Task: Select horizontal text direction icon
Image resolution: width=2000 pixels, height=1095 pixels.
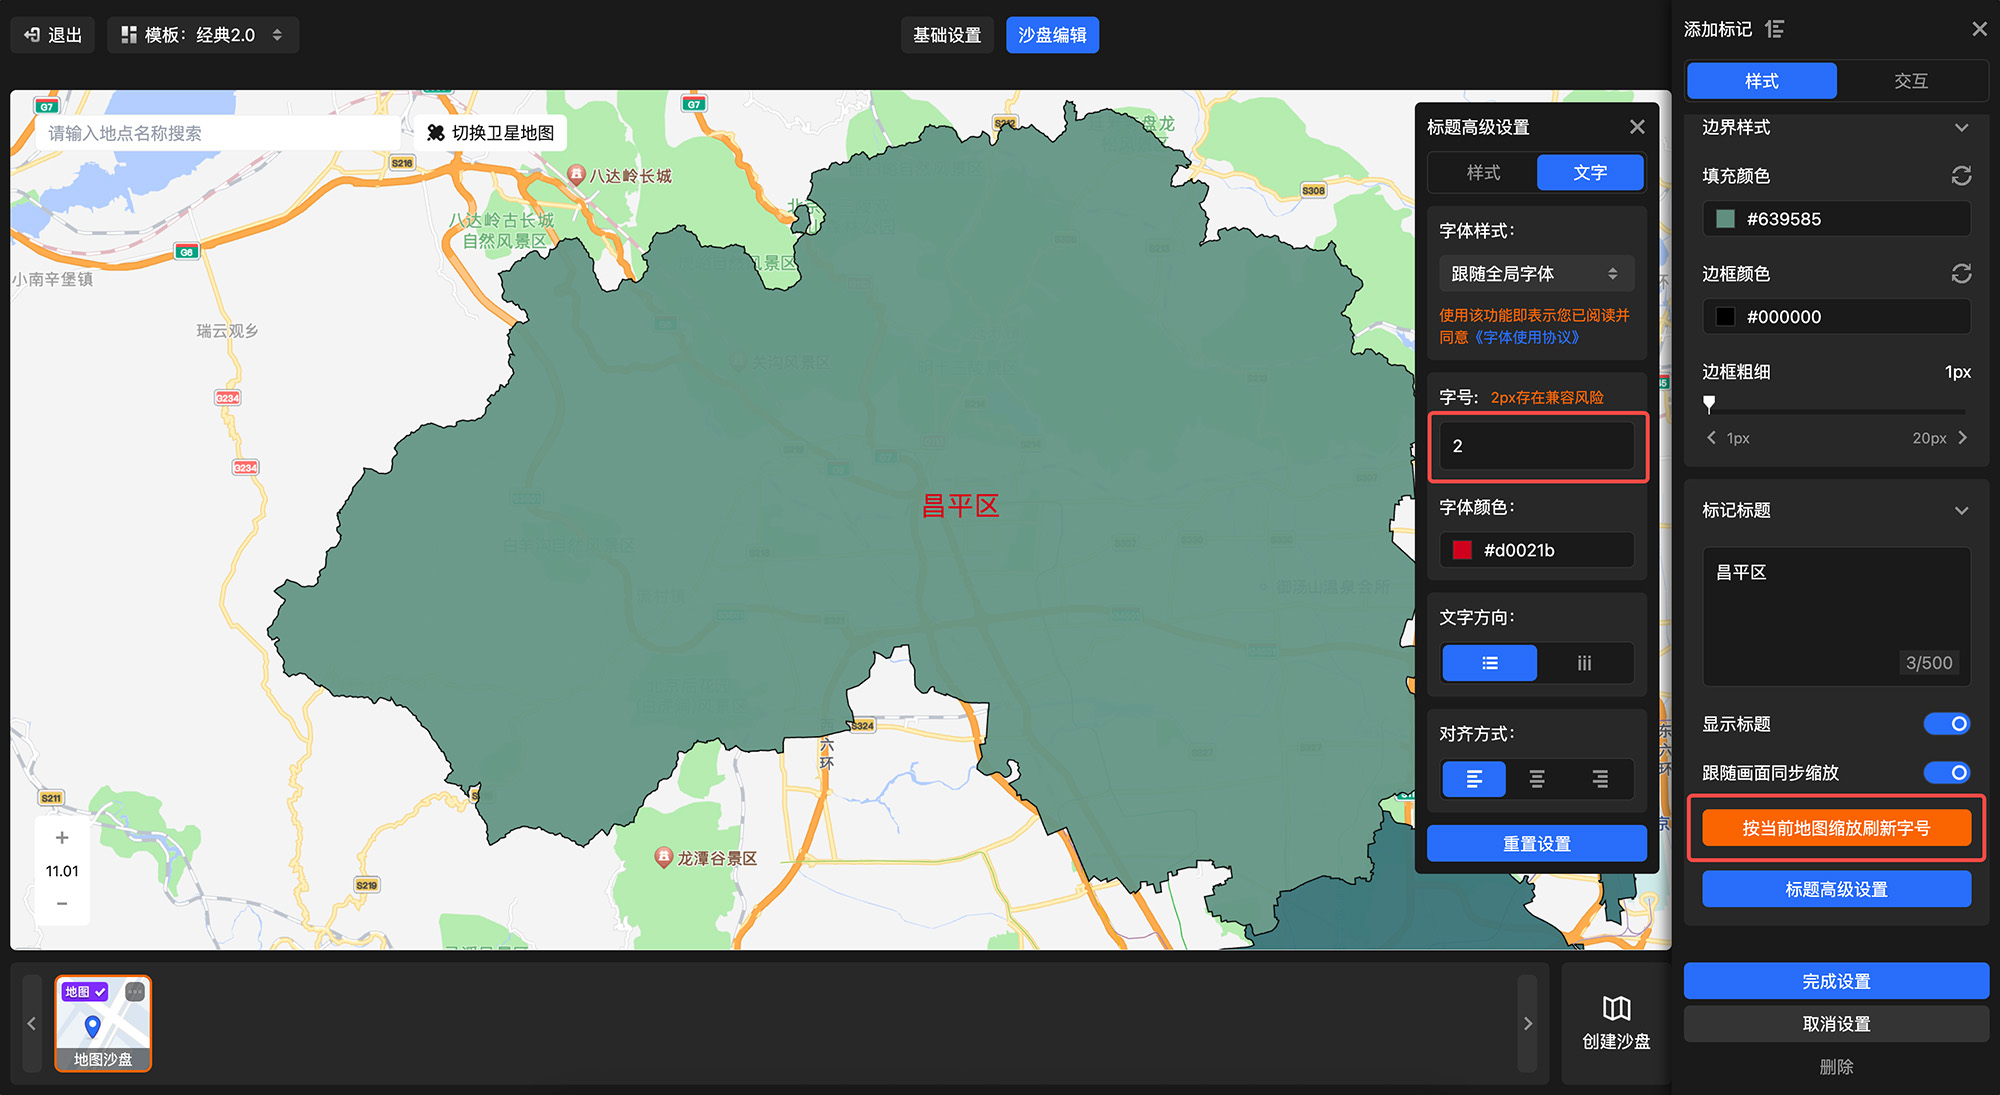Action: point(1489,663)
